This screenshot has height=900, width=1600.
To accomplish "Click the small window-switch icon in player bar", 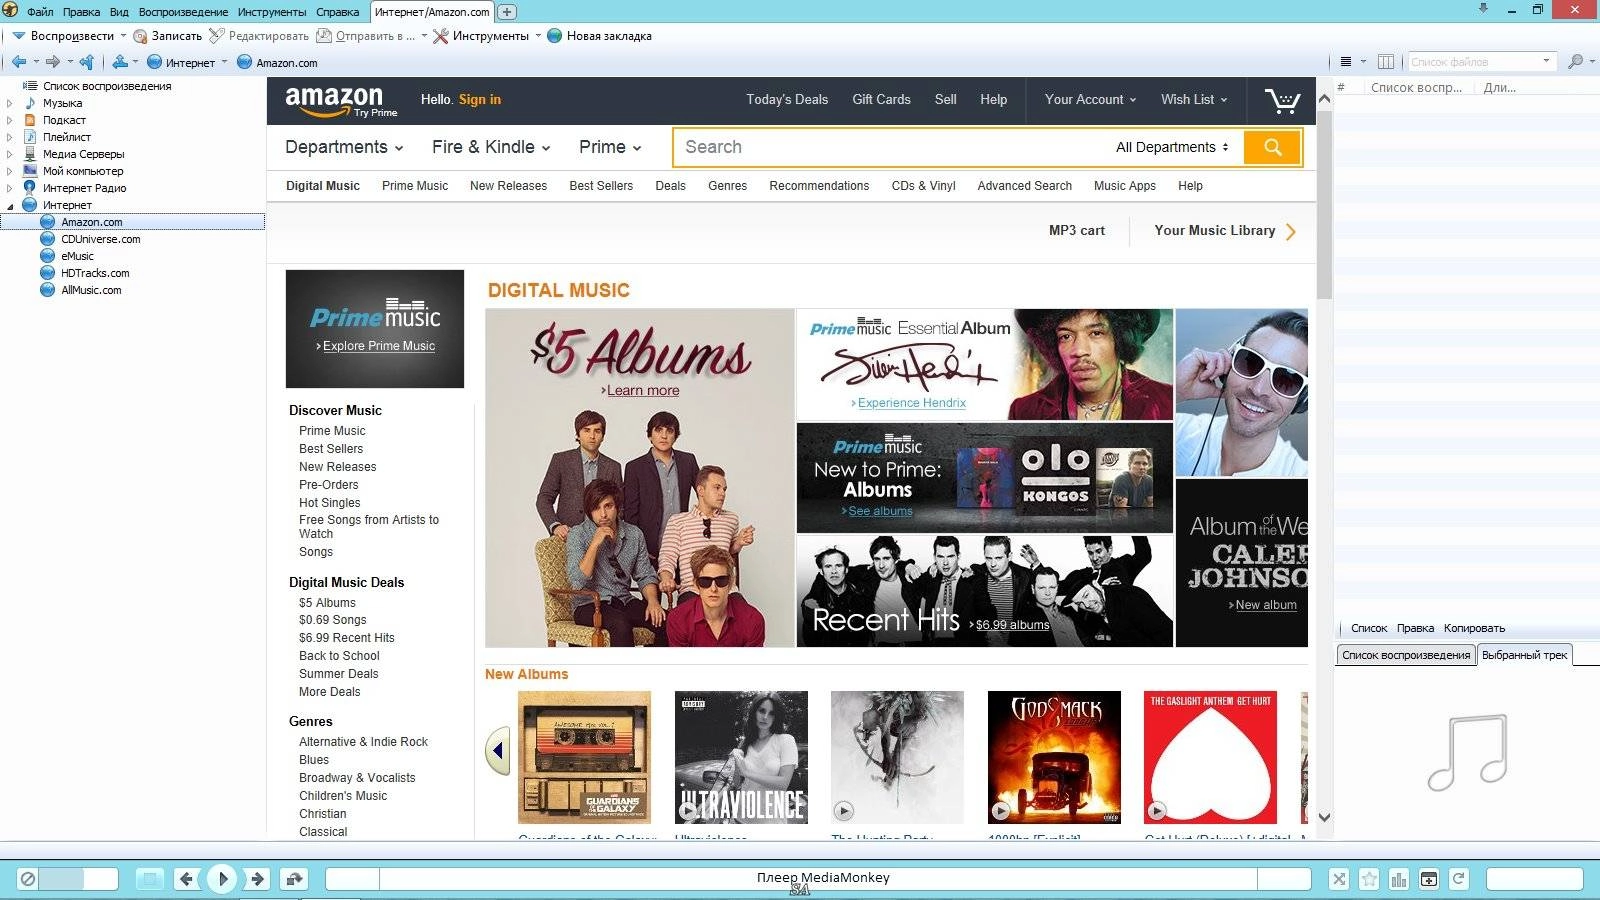I will coord(1429,879).
